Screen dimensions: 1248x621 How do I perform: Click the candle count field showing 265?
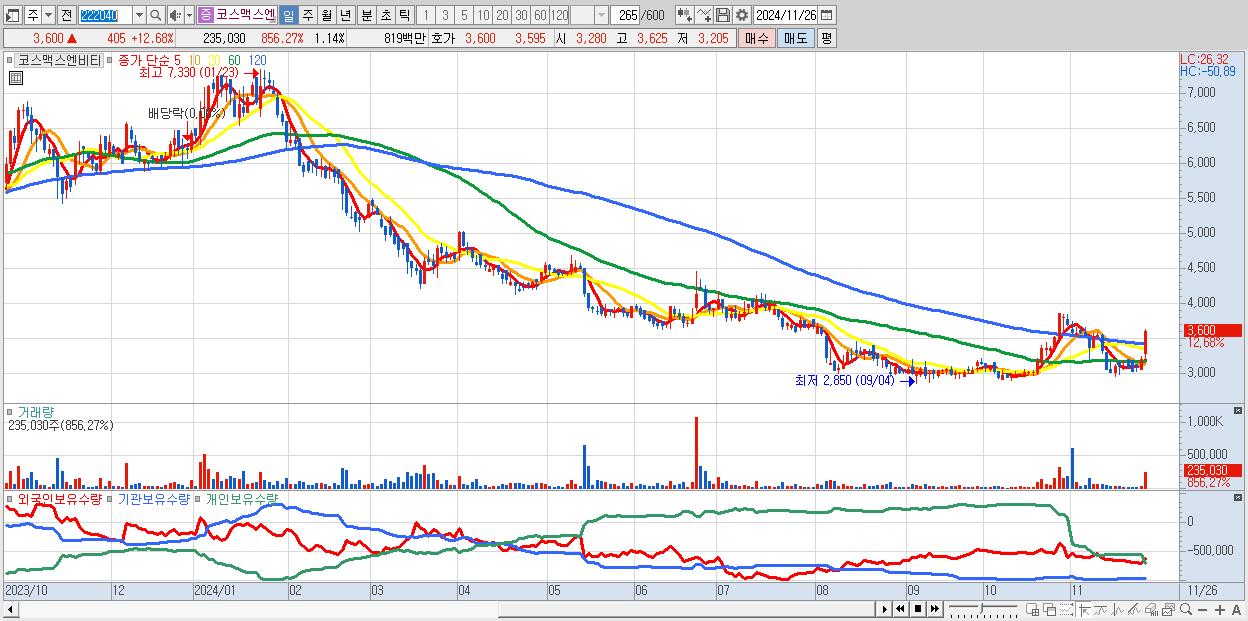coord(626,15)
